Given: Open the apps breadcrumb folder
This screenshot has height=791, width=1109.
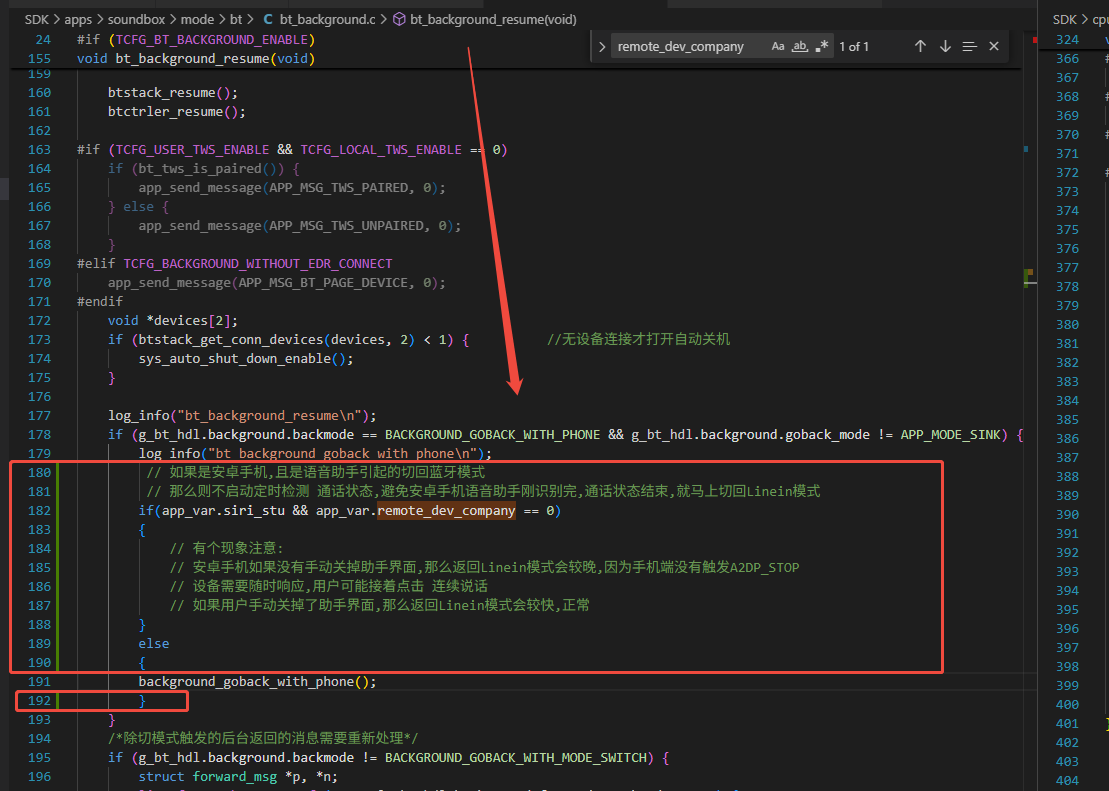Looking at the screenshot, I should [x=79, y=19].
